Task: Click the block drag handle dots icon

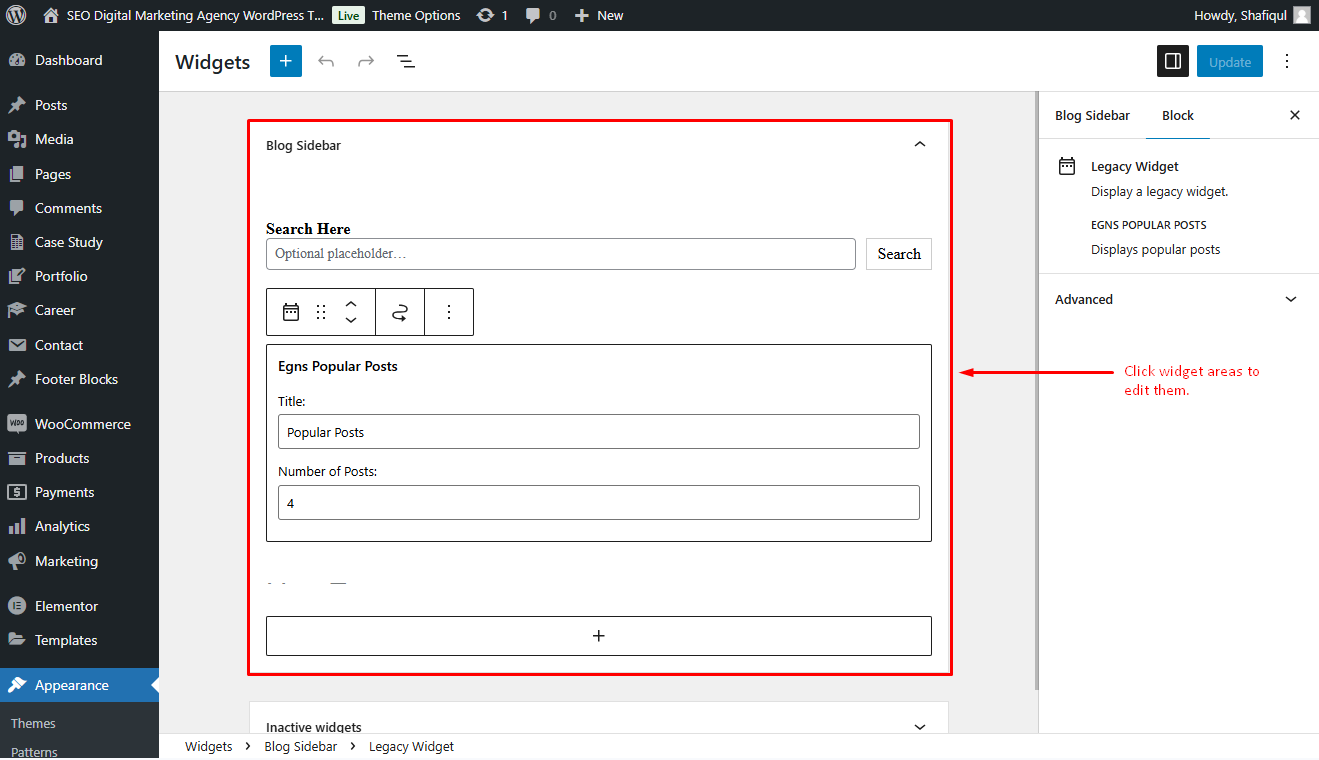Action: click(321, 312)
